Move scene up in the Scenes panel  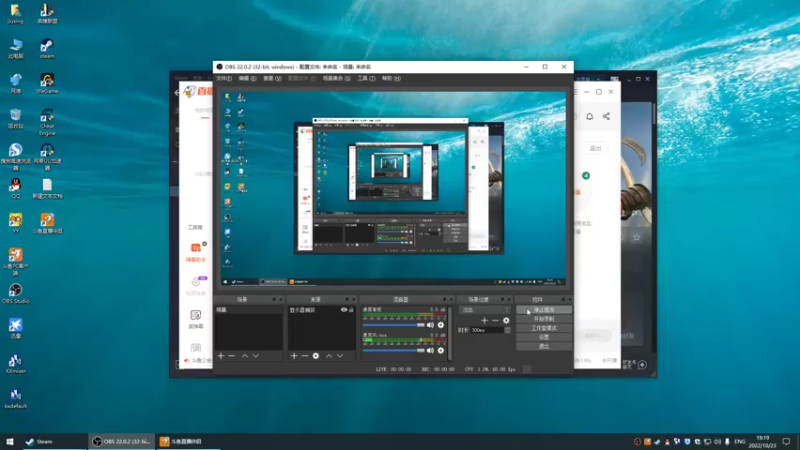[x=245, y=356]
